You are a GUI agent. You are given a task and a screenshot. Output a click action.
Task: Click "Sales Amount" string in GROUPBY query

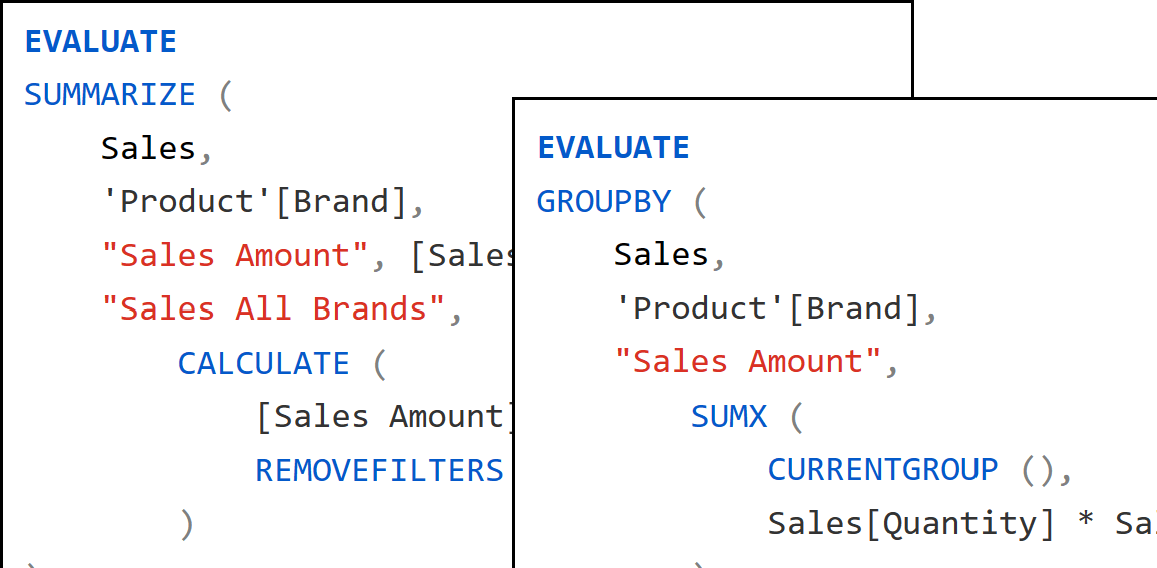(x=749, y=362)
